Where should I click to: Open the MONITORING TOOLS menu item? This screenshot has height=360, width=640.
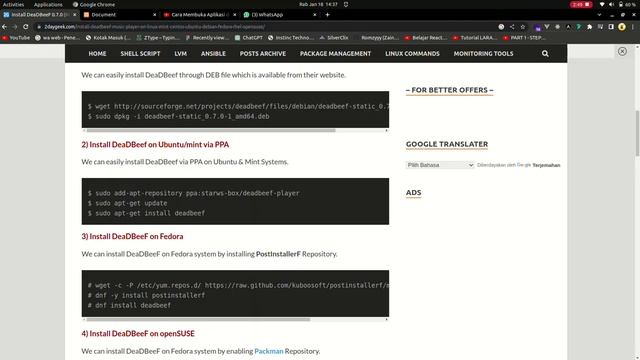pos(483,53)
